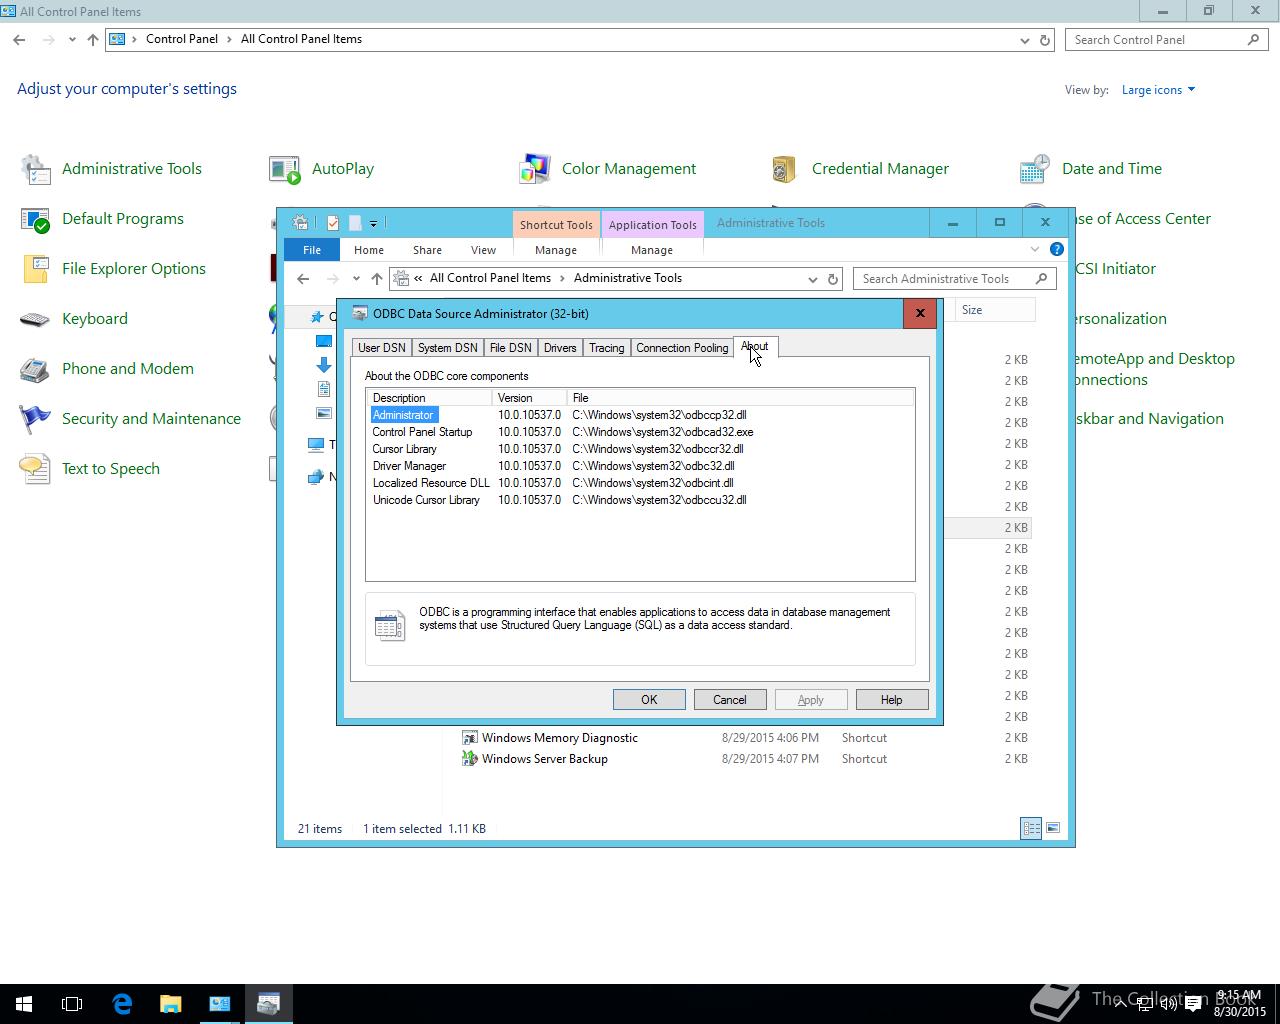The height and width of the screenshot is (1024, 1280).
Task: Open the File menu in Administrative Tools
Action: coord(312,250)
